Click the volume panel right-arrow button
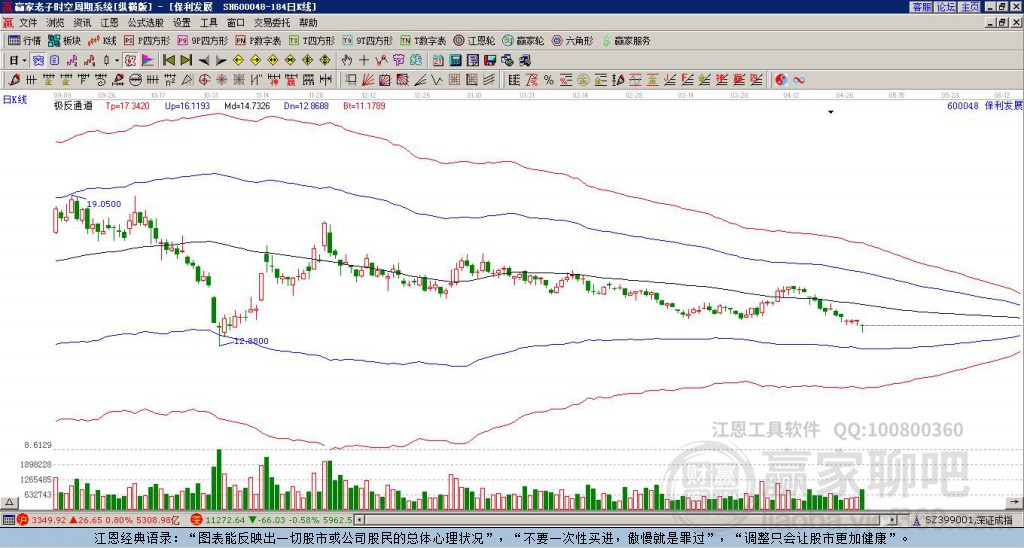 point(1015,503)
